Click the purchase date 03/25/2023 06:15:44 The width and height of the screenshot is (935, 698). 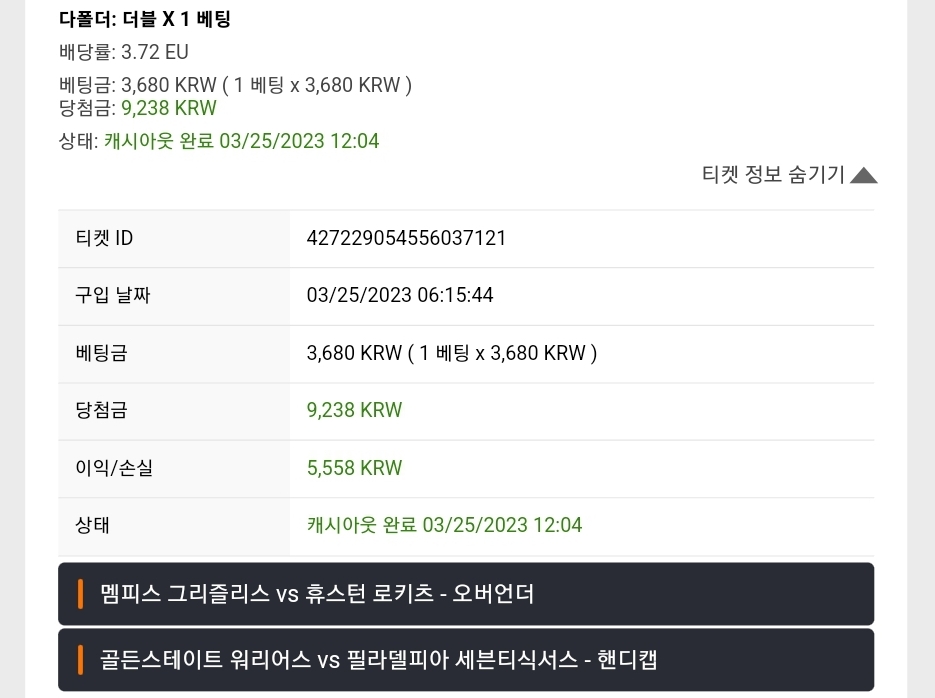(400, 295)
